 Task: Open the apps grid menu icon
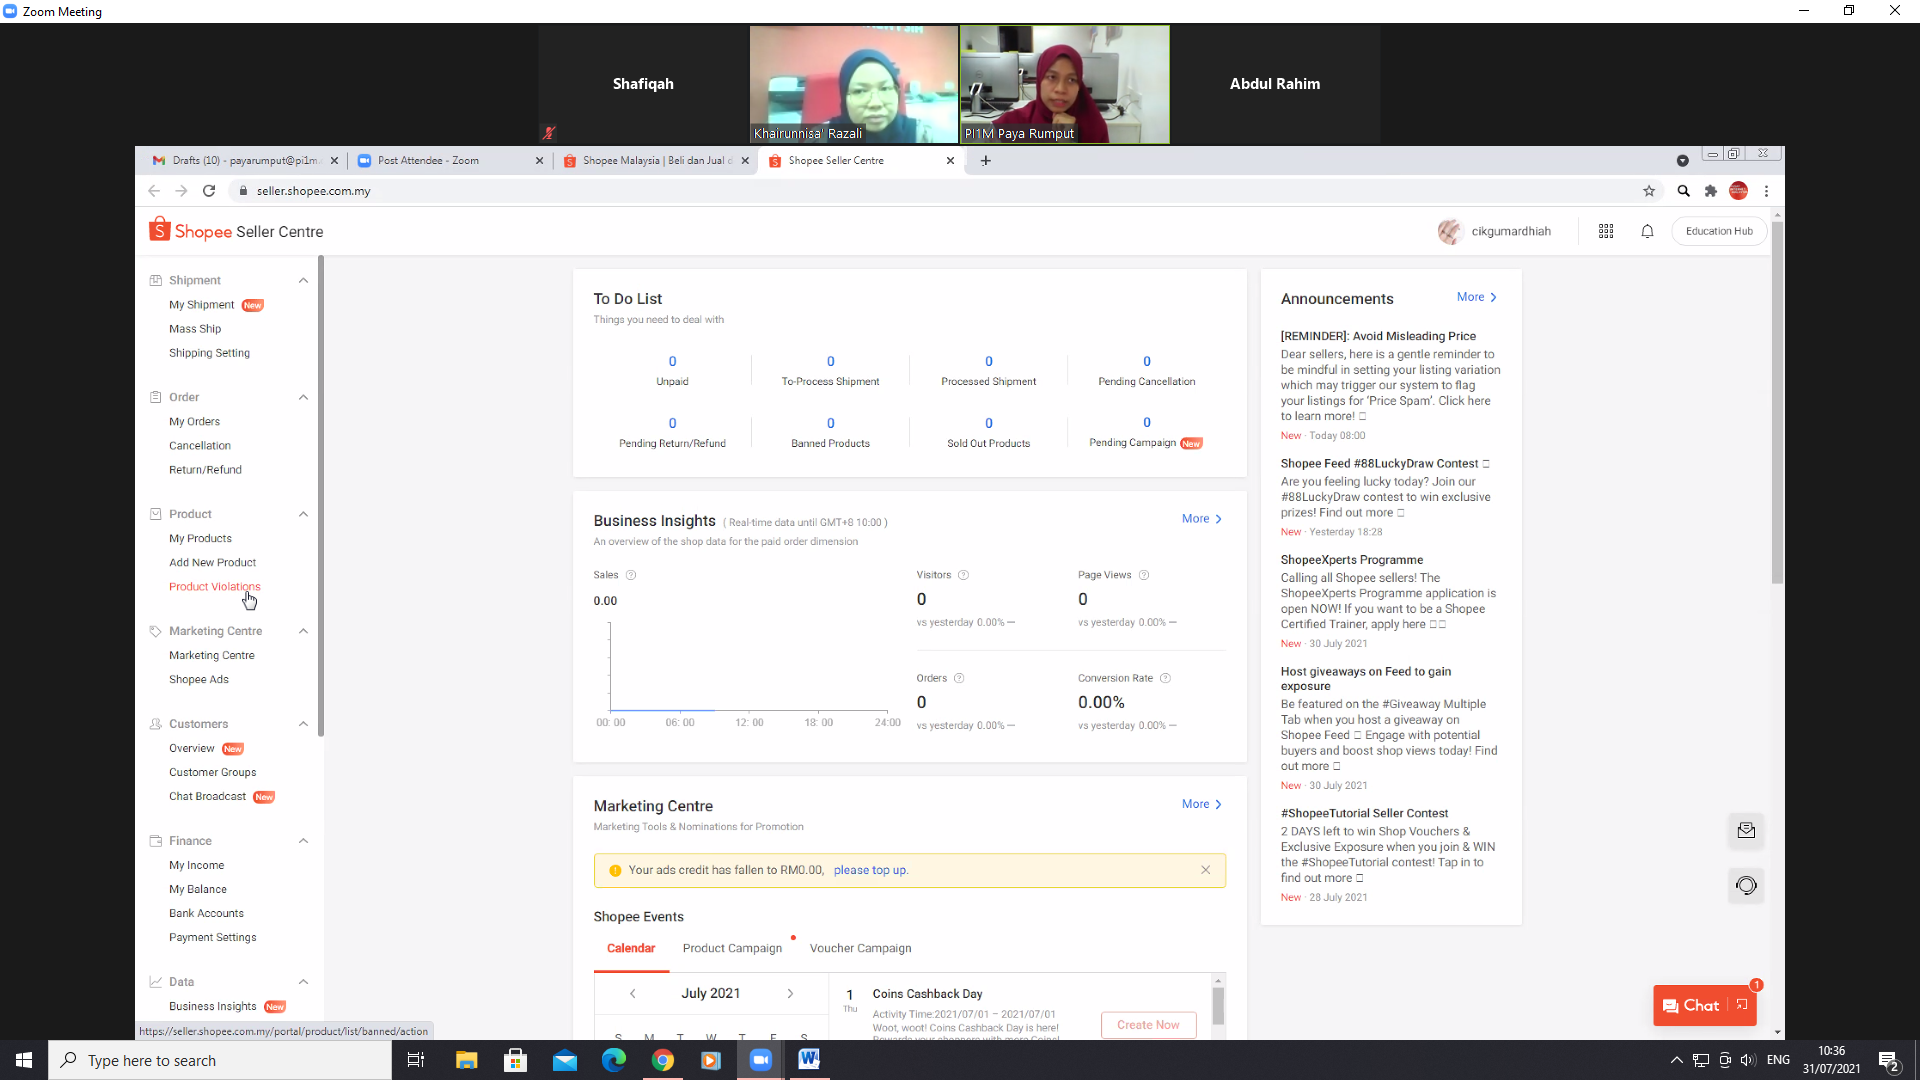point(1606,231)
